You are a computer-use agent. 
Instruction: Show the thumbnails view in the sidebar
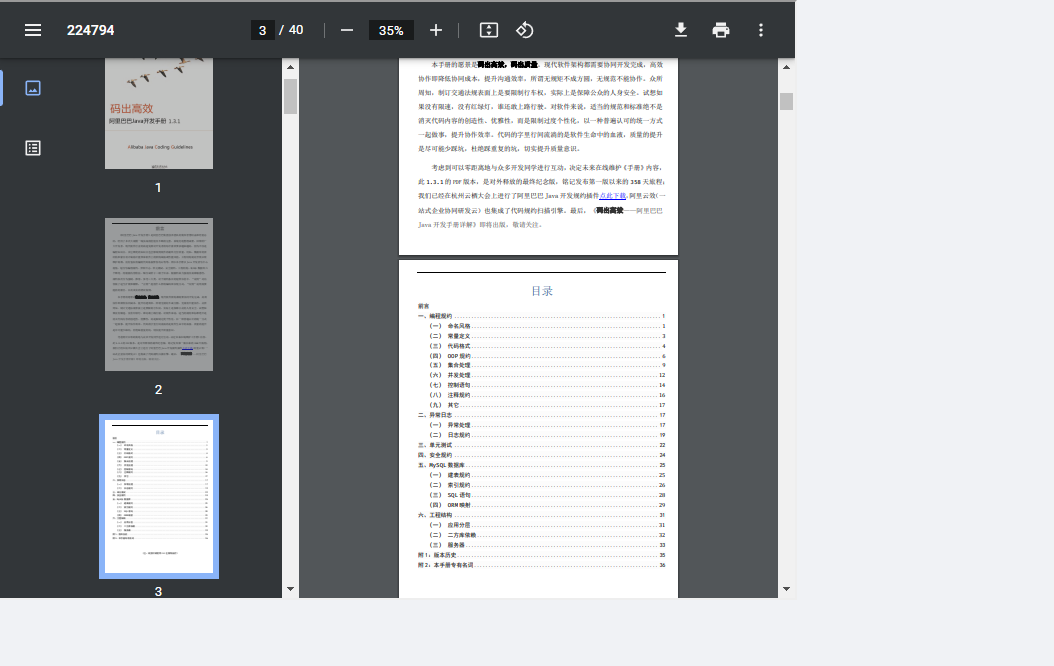[33, 88]
